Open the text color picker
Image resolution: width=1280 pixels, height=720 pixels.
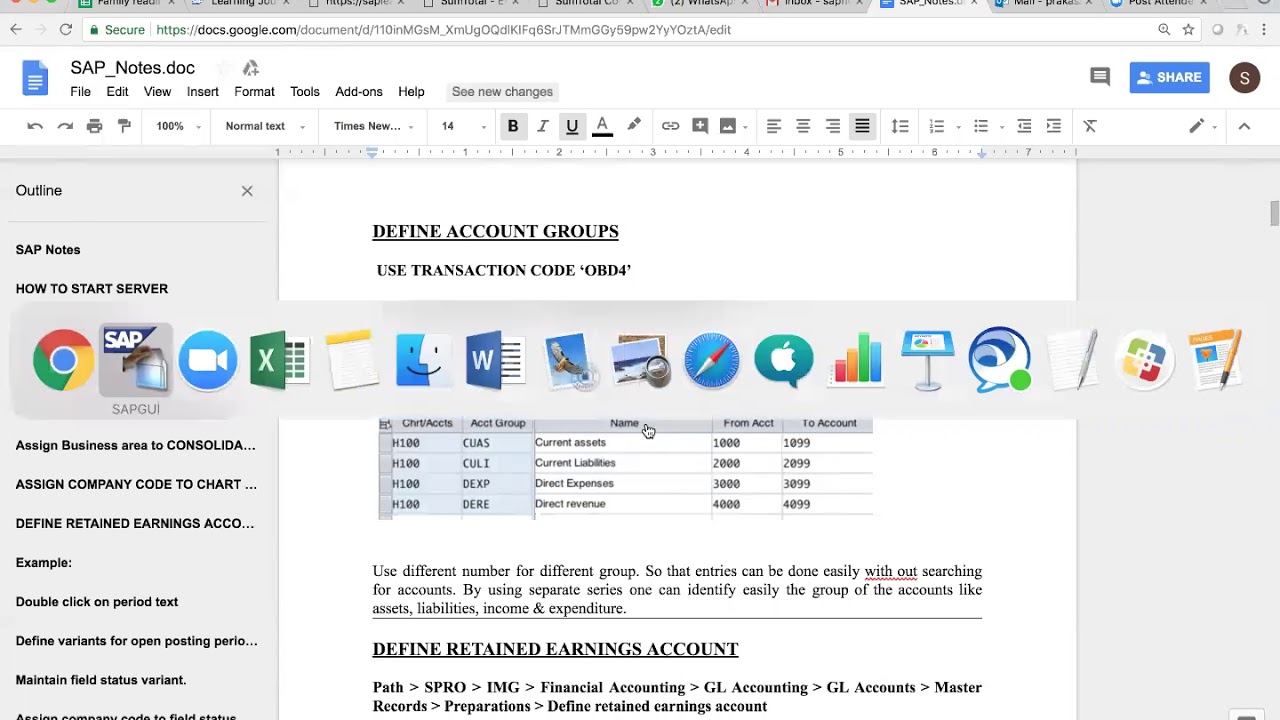tap(602, 126)
